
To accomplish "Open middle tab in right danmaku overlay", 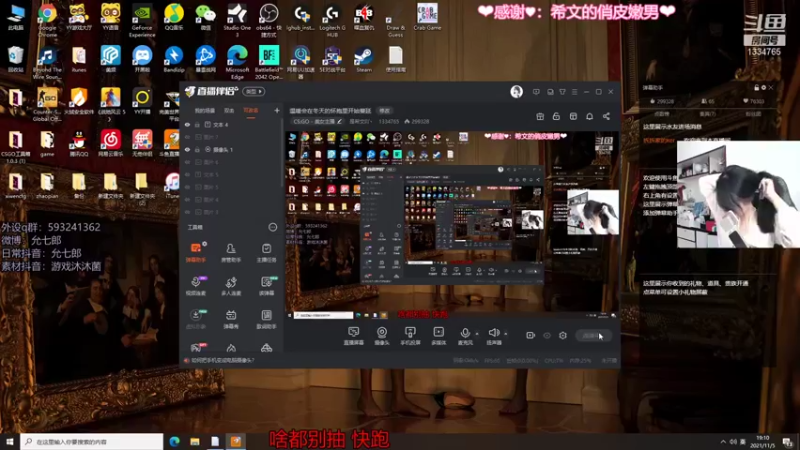I will [x=707, y=114].
